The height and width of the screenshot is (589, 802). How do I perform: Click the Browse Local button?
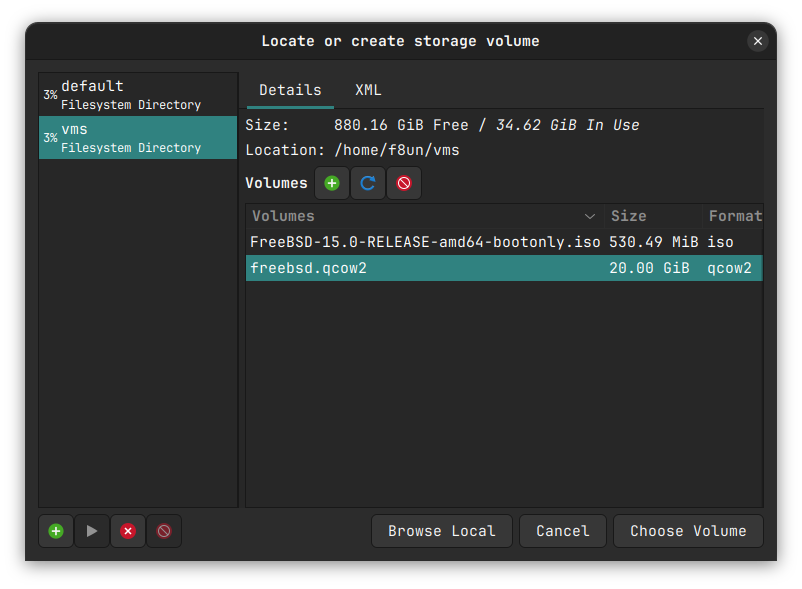(x=441, y=531)
